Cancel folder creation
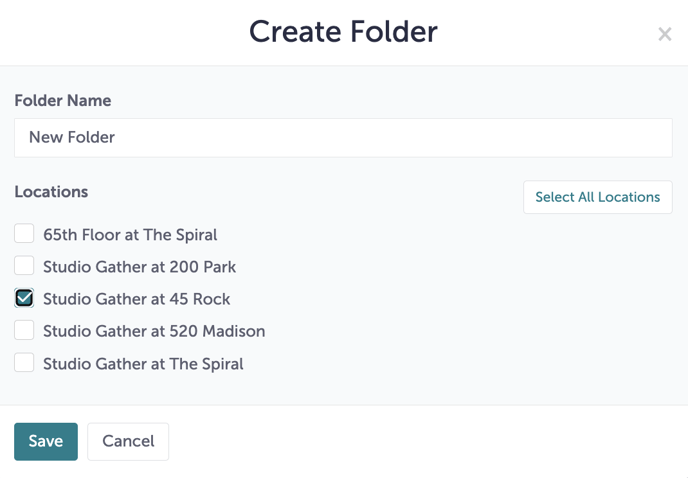The height and width of the screenshot is (478, 688). coord(128,441)
